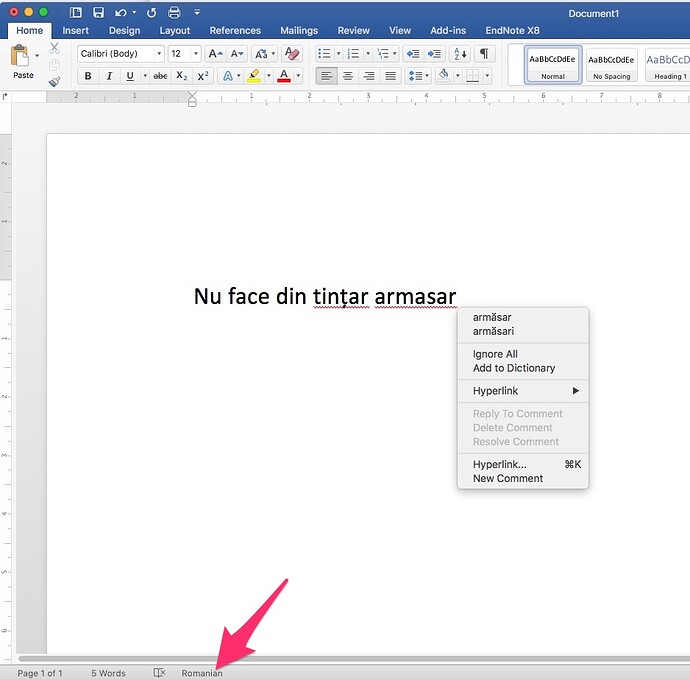Viewport: 690px width, 679px height.
Task: Click the Center align text icon
Action: 348,76
